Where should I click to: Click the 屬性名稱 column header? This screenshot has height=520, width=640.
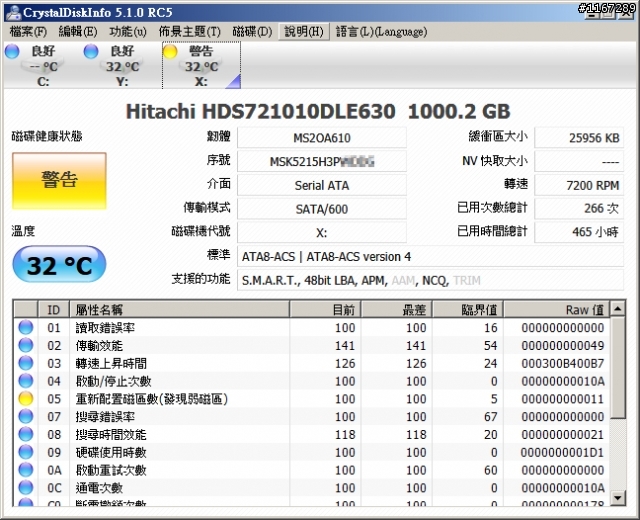[x=180, y=309]
